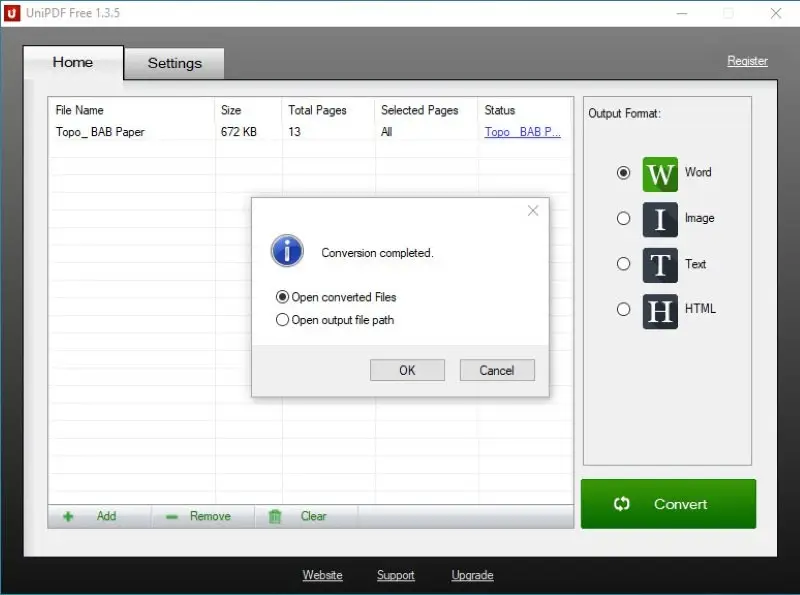Select the Topo_ BAB Paper file row
Image resolution: width=800 pixels, height=595 pixels.
click(x=310, y=132)
